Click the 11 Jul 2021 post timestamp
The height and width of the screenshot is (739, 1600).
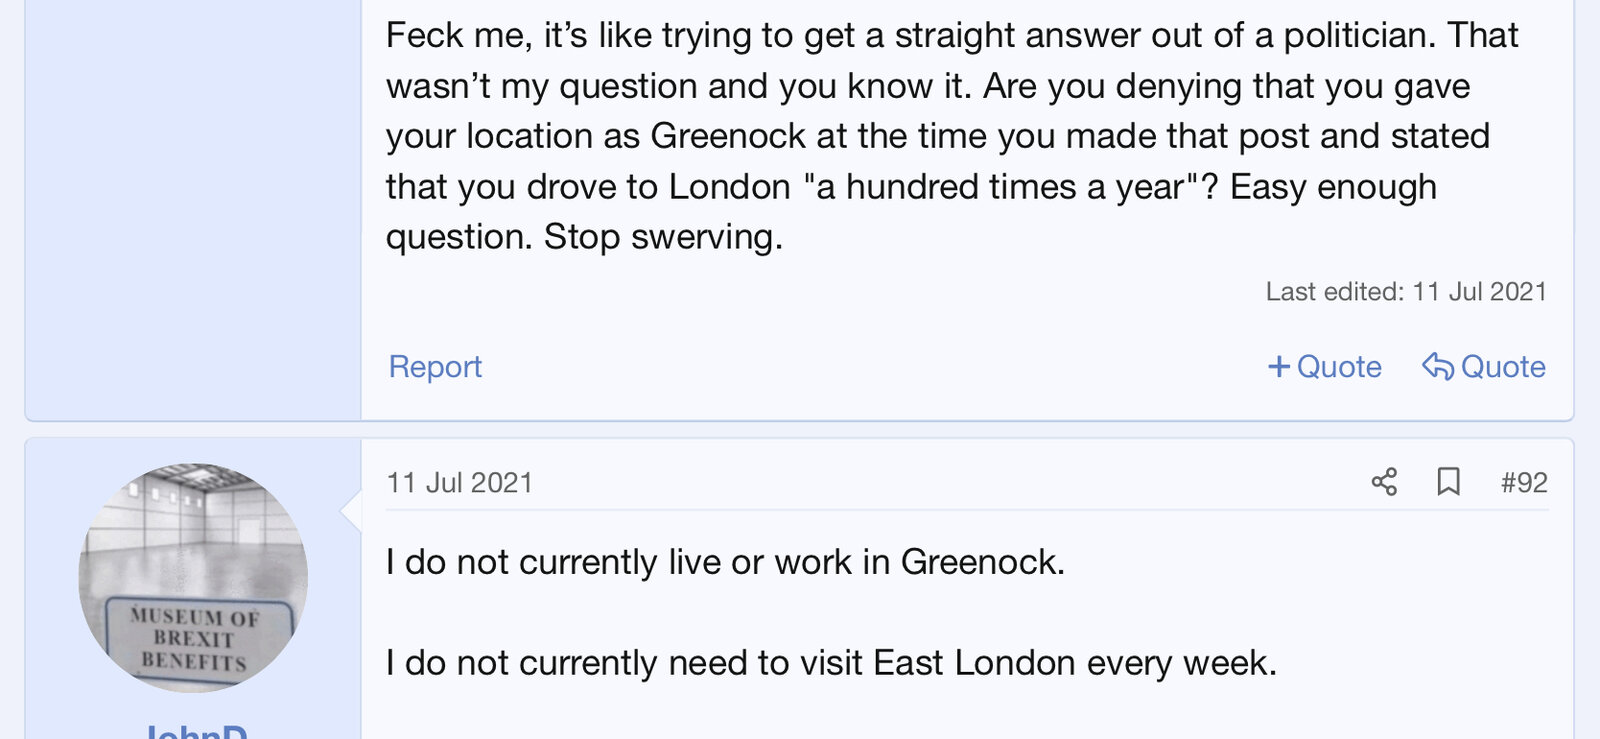[x=460, y=483]
